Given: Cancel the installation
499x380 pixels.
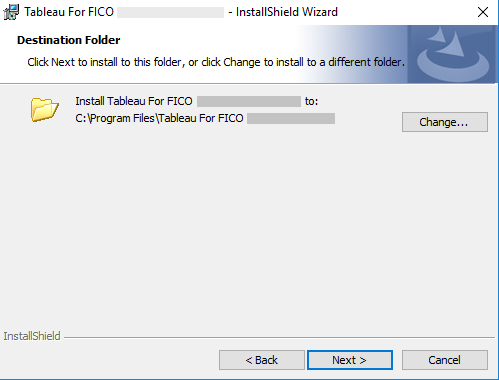Looking at the screenshot, I should pos(445,360).
